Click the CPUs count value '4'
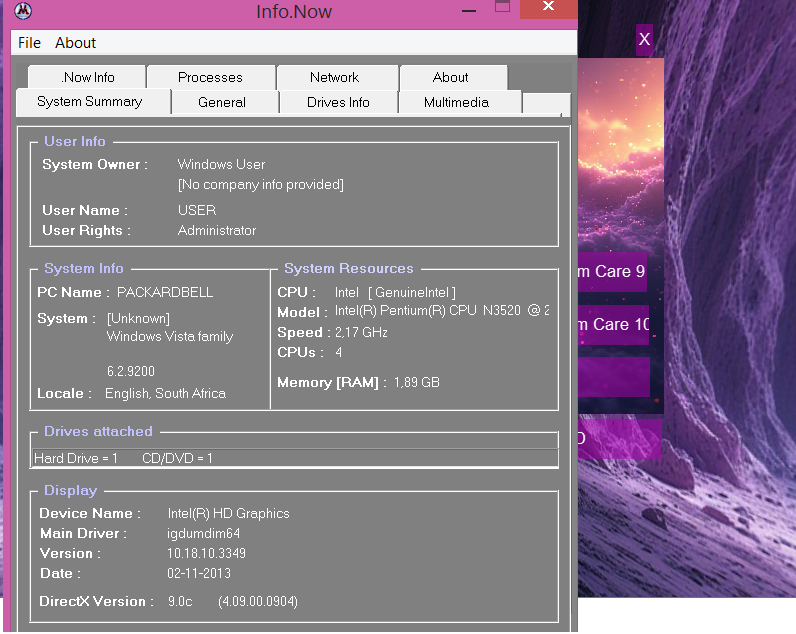 click(339, 352)
